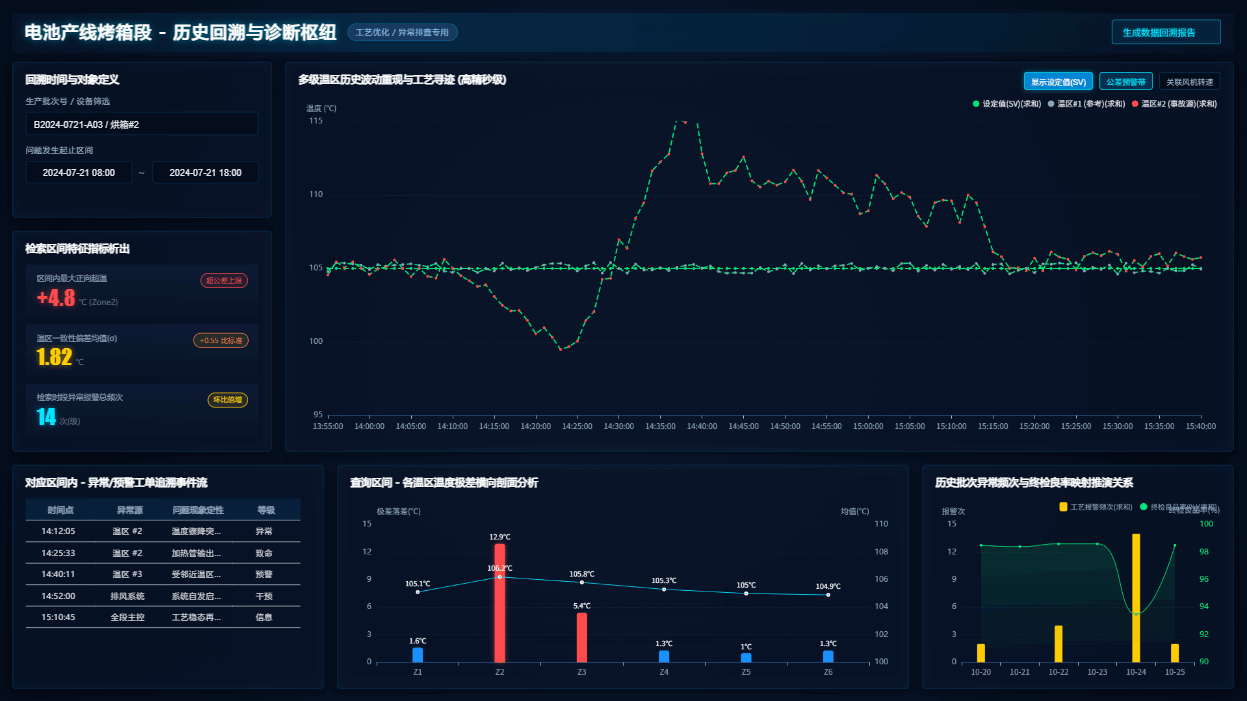Select event row with time 14:25:33

click(163, 553)
